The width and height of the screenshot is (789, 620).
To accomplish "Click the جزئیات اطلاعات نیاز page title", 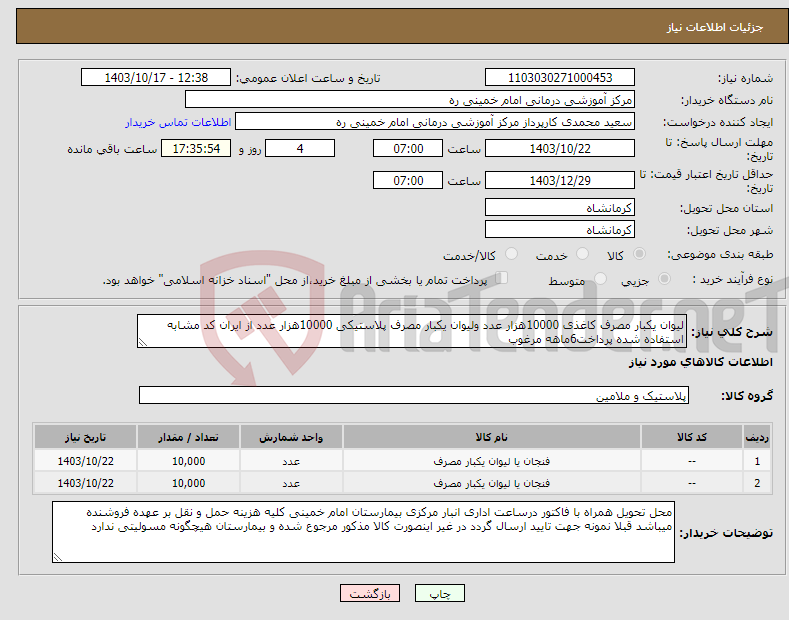I will click(x=715, y=27).
